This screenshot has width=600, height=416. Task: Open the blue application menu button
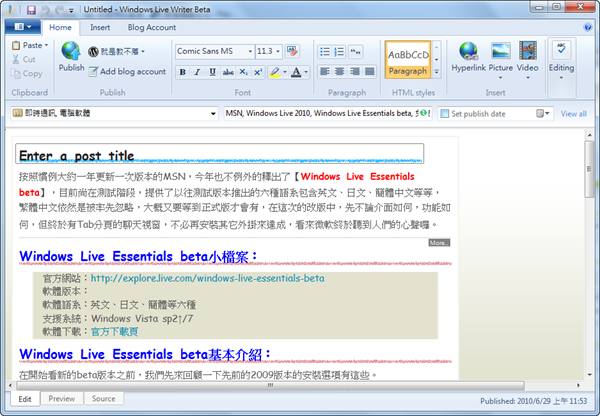[x=23, y=27]
